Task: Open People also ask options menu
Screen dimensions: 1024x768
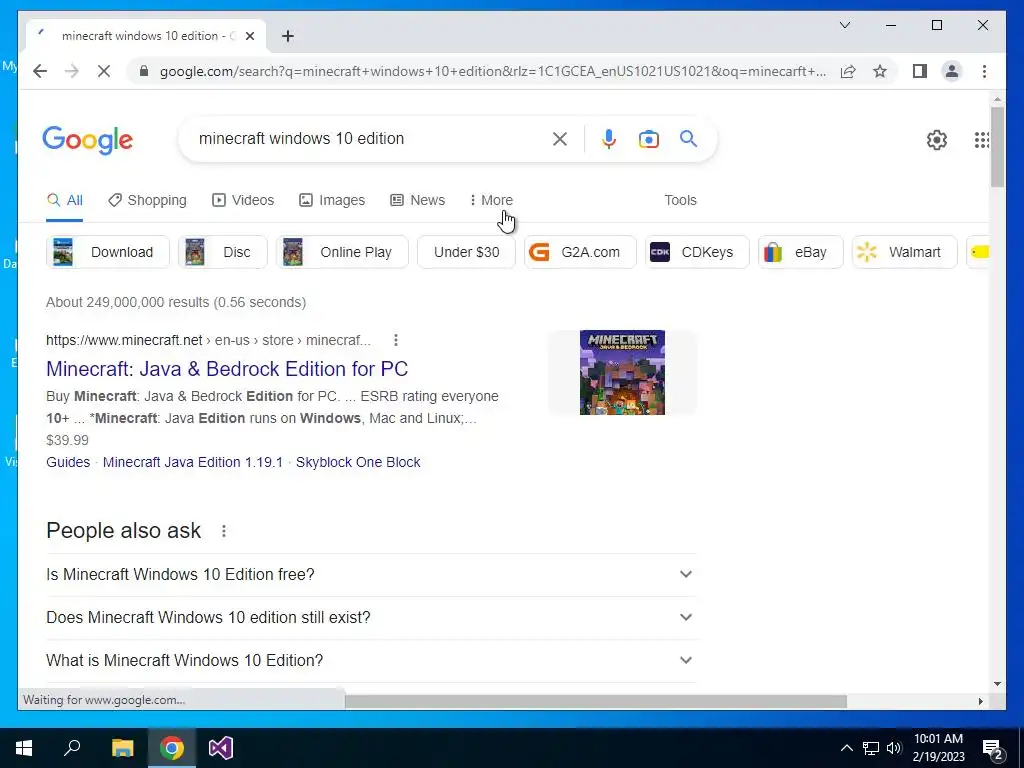Action: (x=223, y=531)
